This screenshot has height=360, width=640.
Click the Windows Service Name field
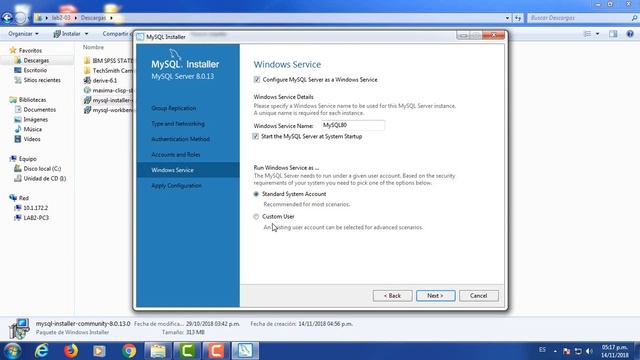(x=353, y=125)
